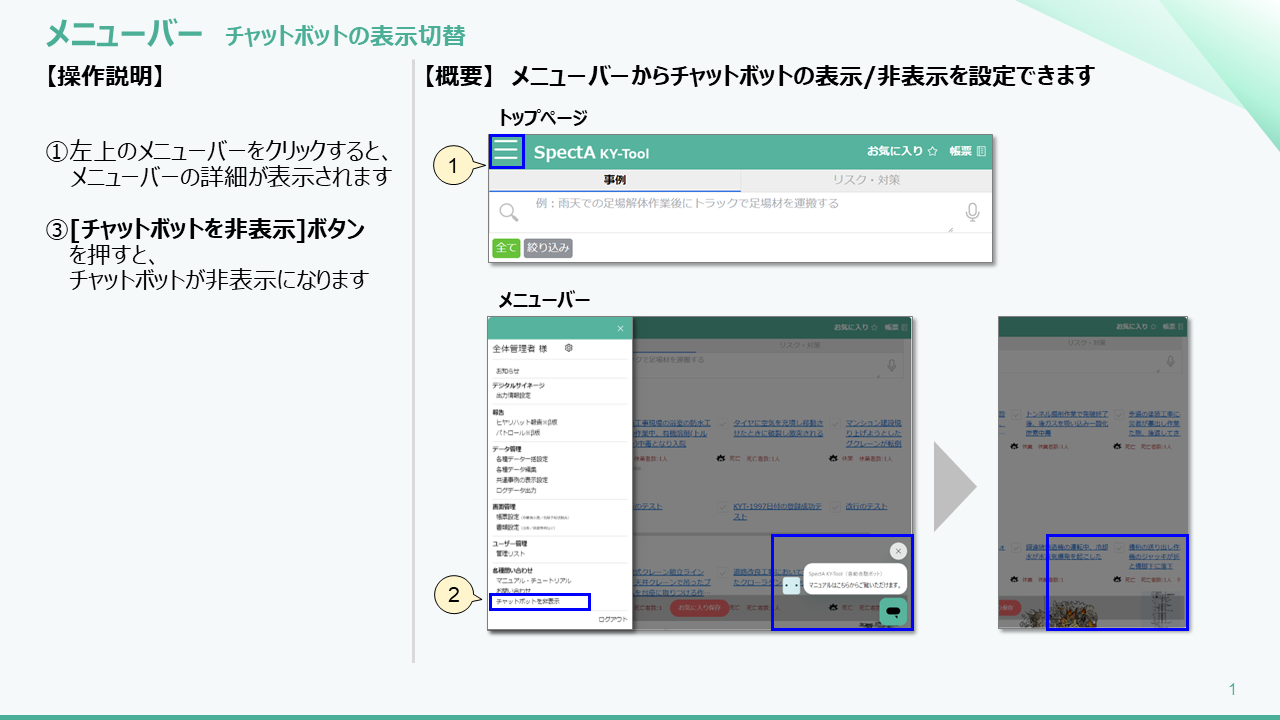
Task: Click the microphone voice input icon
Action: coord(971,213)
